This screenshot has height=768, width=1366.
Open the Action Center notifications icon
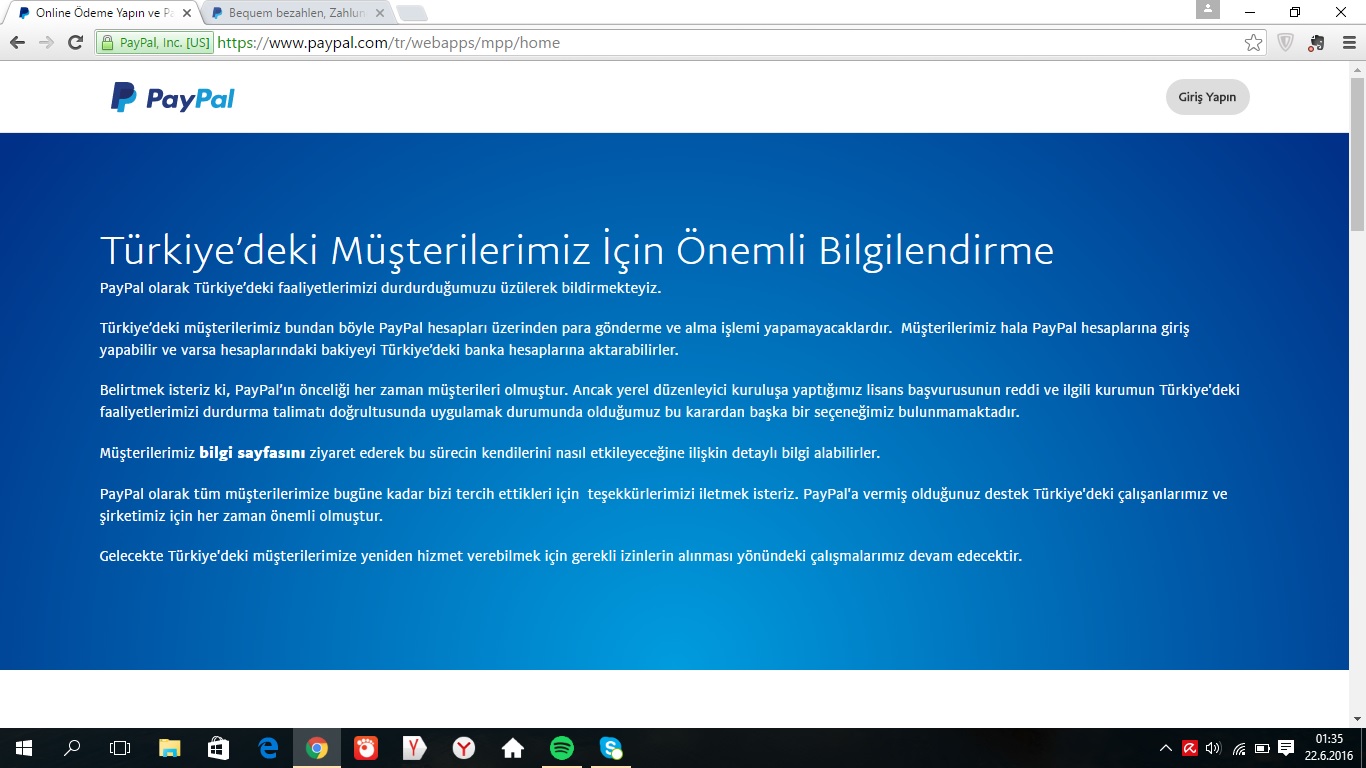pyautogui.click(x=1286, y=748)
